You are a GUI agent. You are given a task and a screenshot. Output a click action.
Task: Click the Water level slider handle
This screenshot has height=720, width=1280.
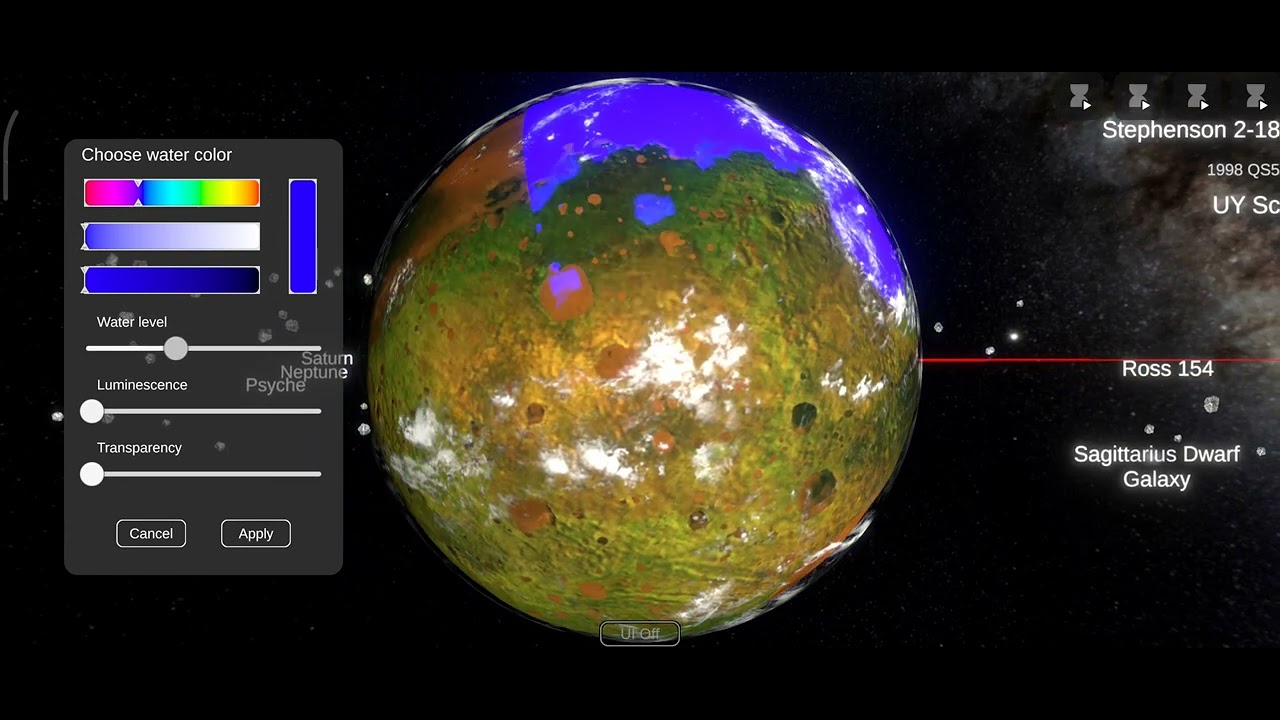point(175,348)
